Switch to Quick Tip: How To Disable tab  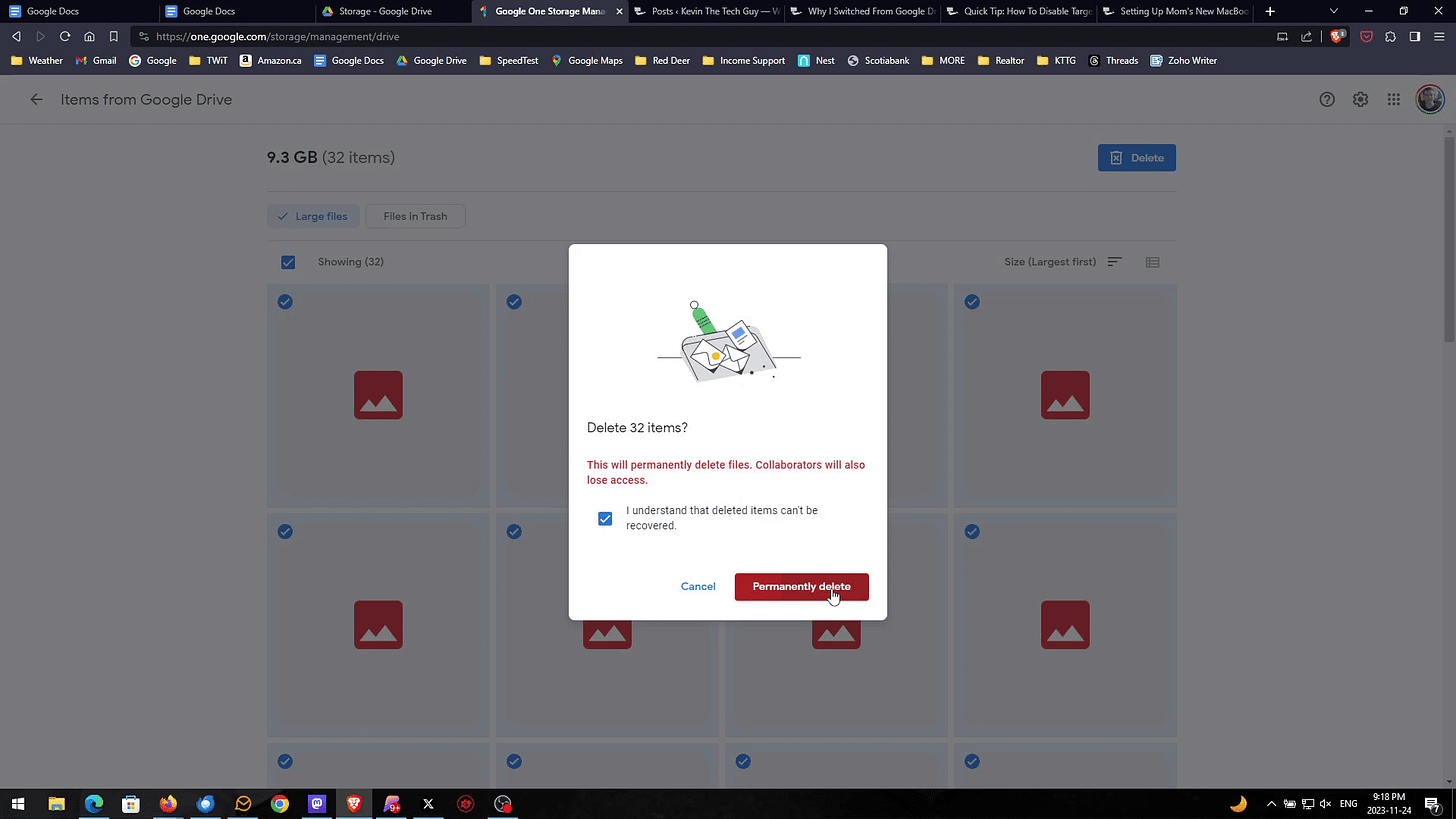pyautogui.click(x=1017, y=11)
